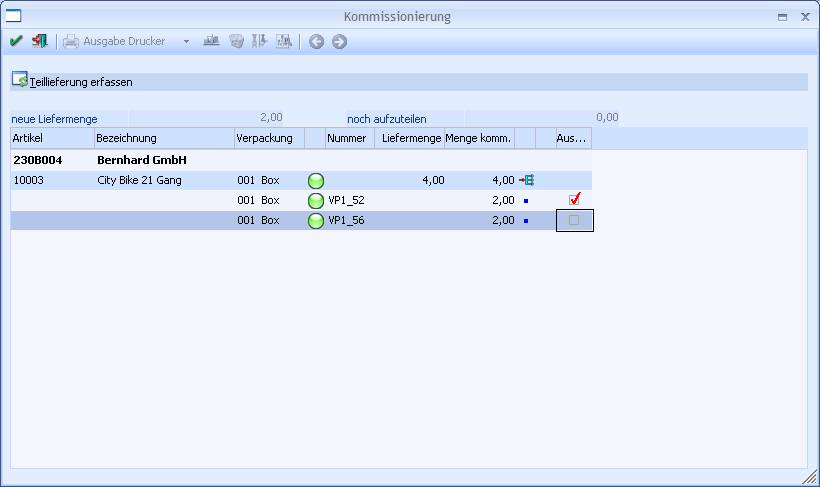This screenshot has height=487, width=820.
Task: Click the printer icon in the toolbar
Action: pyautogui.click(x=71, y=41)
